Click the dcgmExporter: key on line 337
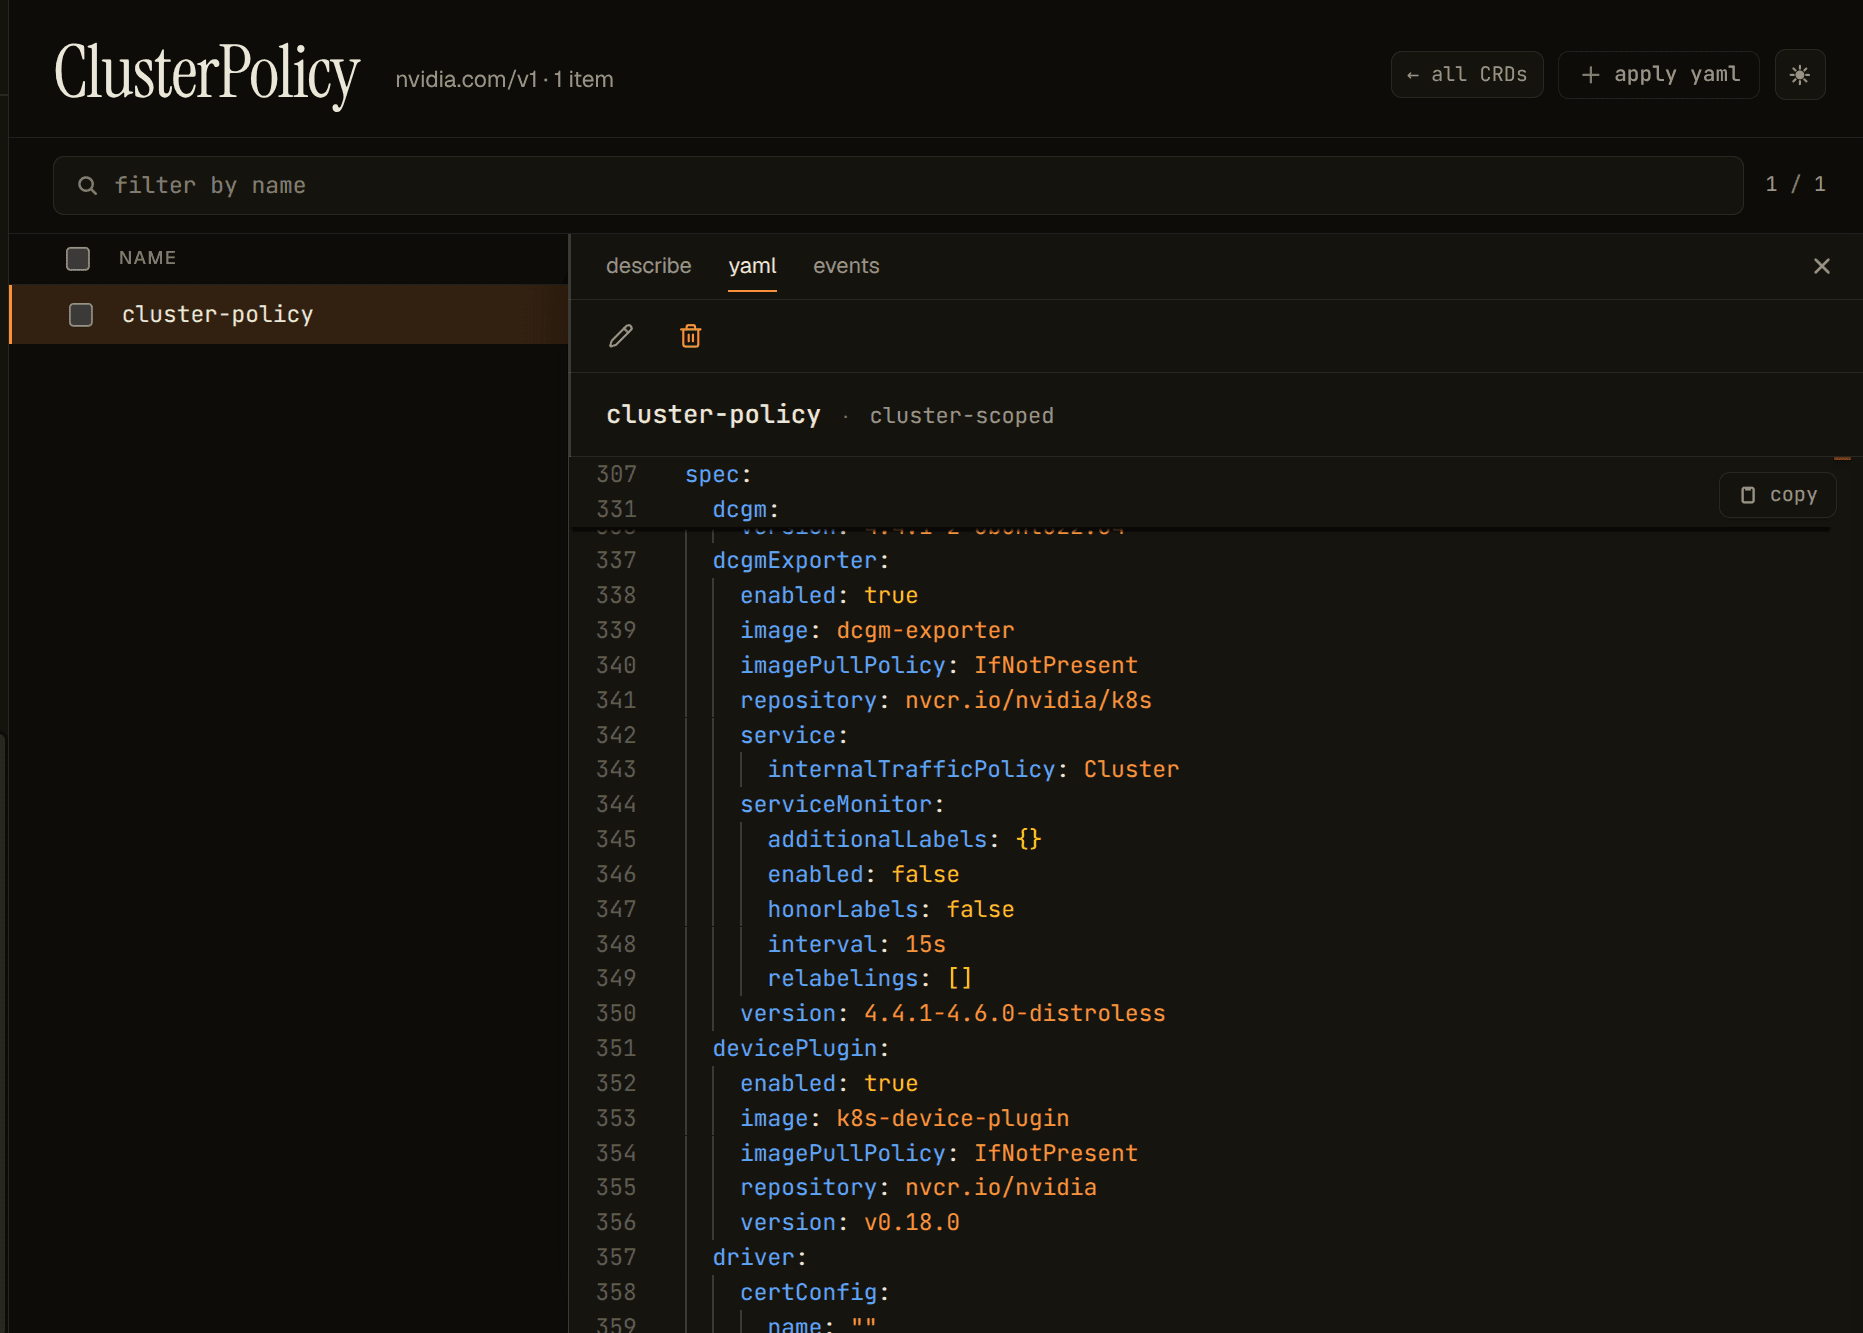1863x1333 pixels. click(801, 561)
